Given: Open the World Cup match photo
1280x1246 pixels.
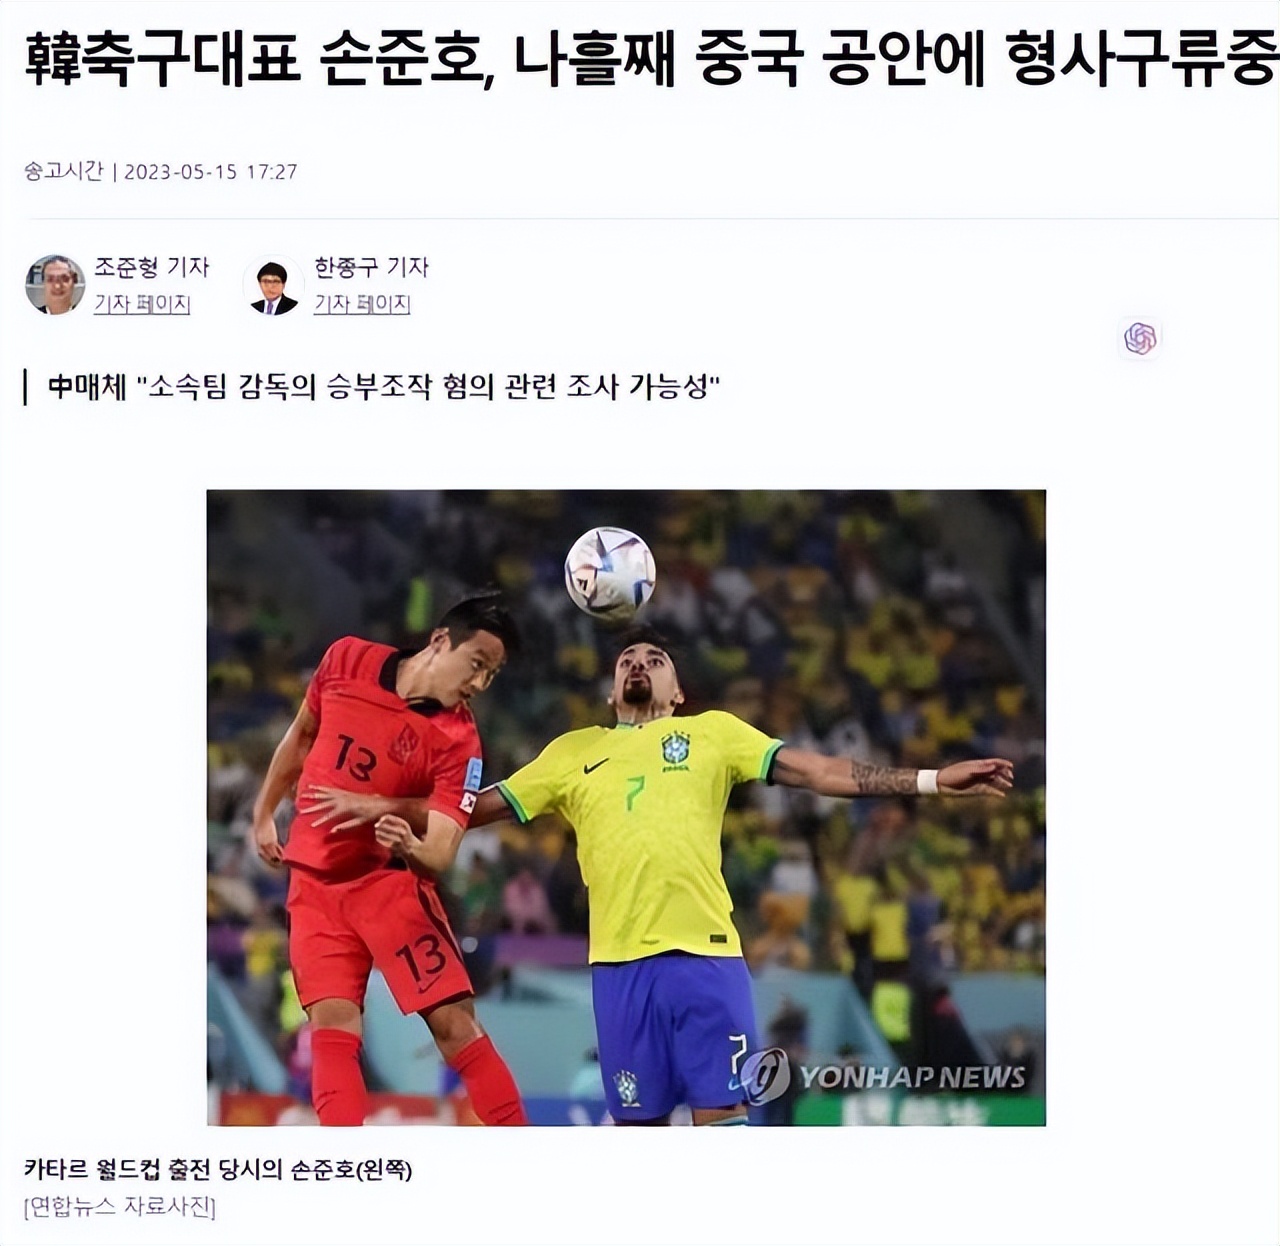Looking at the screenshot, I should coord(626,807).
